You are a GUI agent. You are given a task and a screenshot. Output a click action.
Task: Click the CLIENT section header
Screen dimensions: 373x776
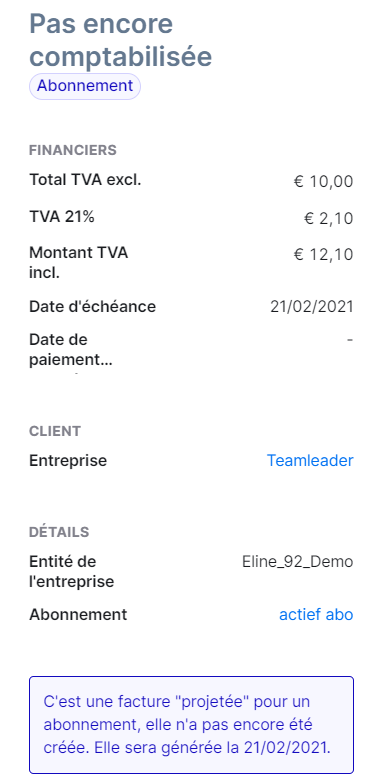[x=55, y=431]
